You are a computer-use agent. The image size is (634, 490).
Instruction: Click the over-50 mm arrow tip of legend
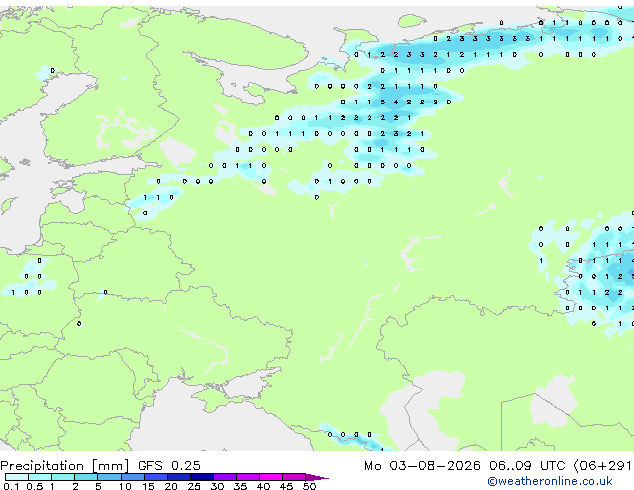coord(317,477)
